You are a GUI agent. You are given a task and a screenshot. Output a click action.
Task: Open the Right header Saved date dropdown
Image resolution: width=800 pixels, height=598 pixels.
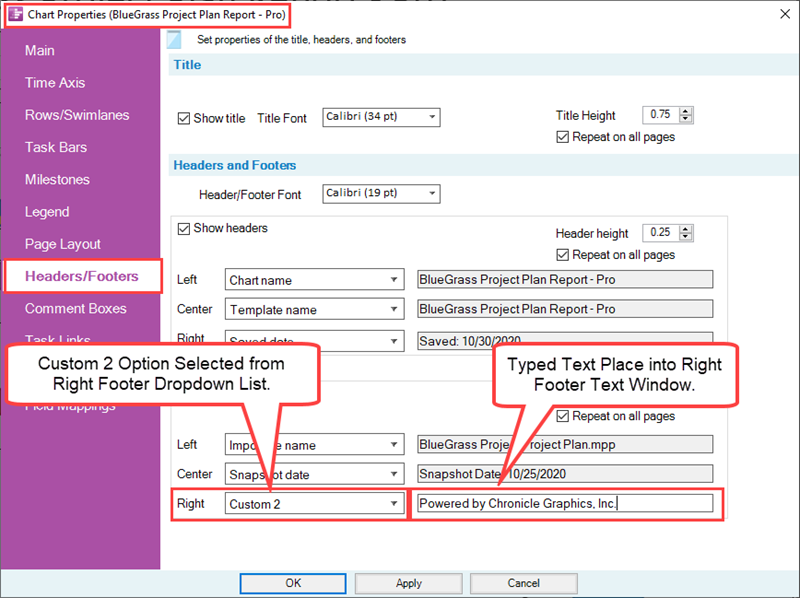pyautogui.click(x=314, y=341)
